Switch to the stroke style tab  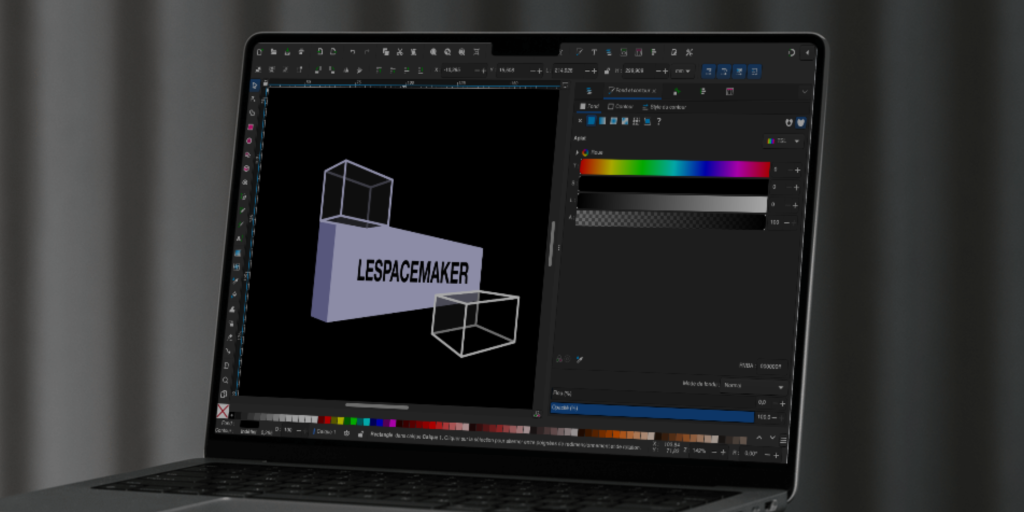(662, 106)
